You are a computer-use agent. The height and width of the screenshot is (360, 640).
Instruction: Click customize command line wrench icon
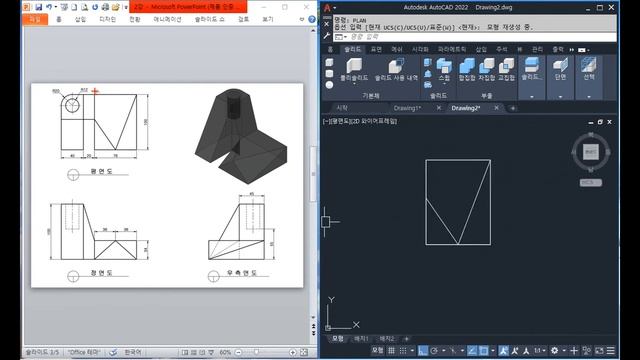click(327, 37)
